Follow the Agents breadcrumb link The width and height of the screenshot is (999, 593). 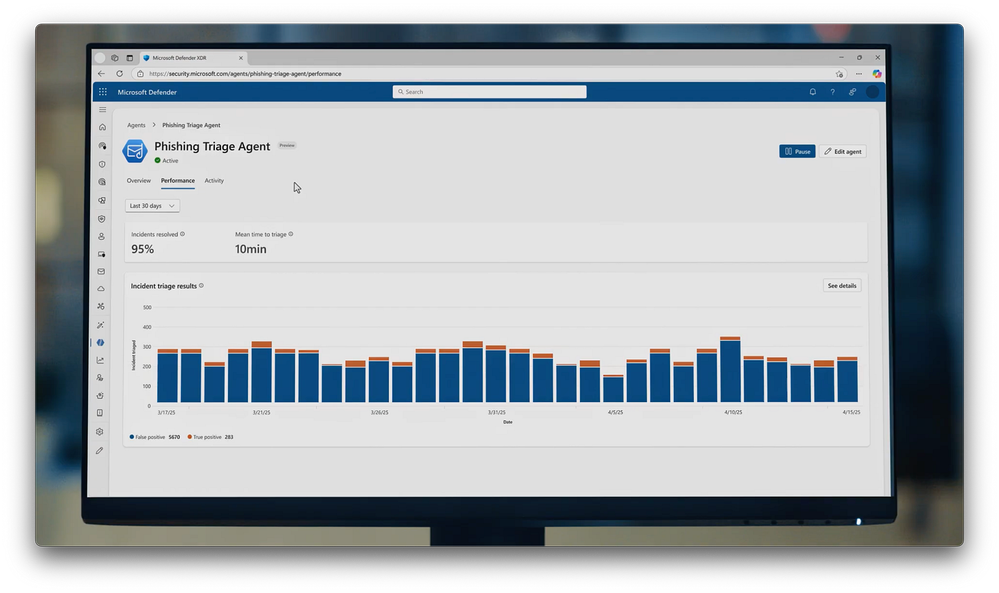(136, 125)
